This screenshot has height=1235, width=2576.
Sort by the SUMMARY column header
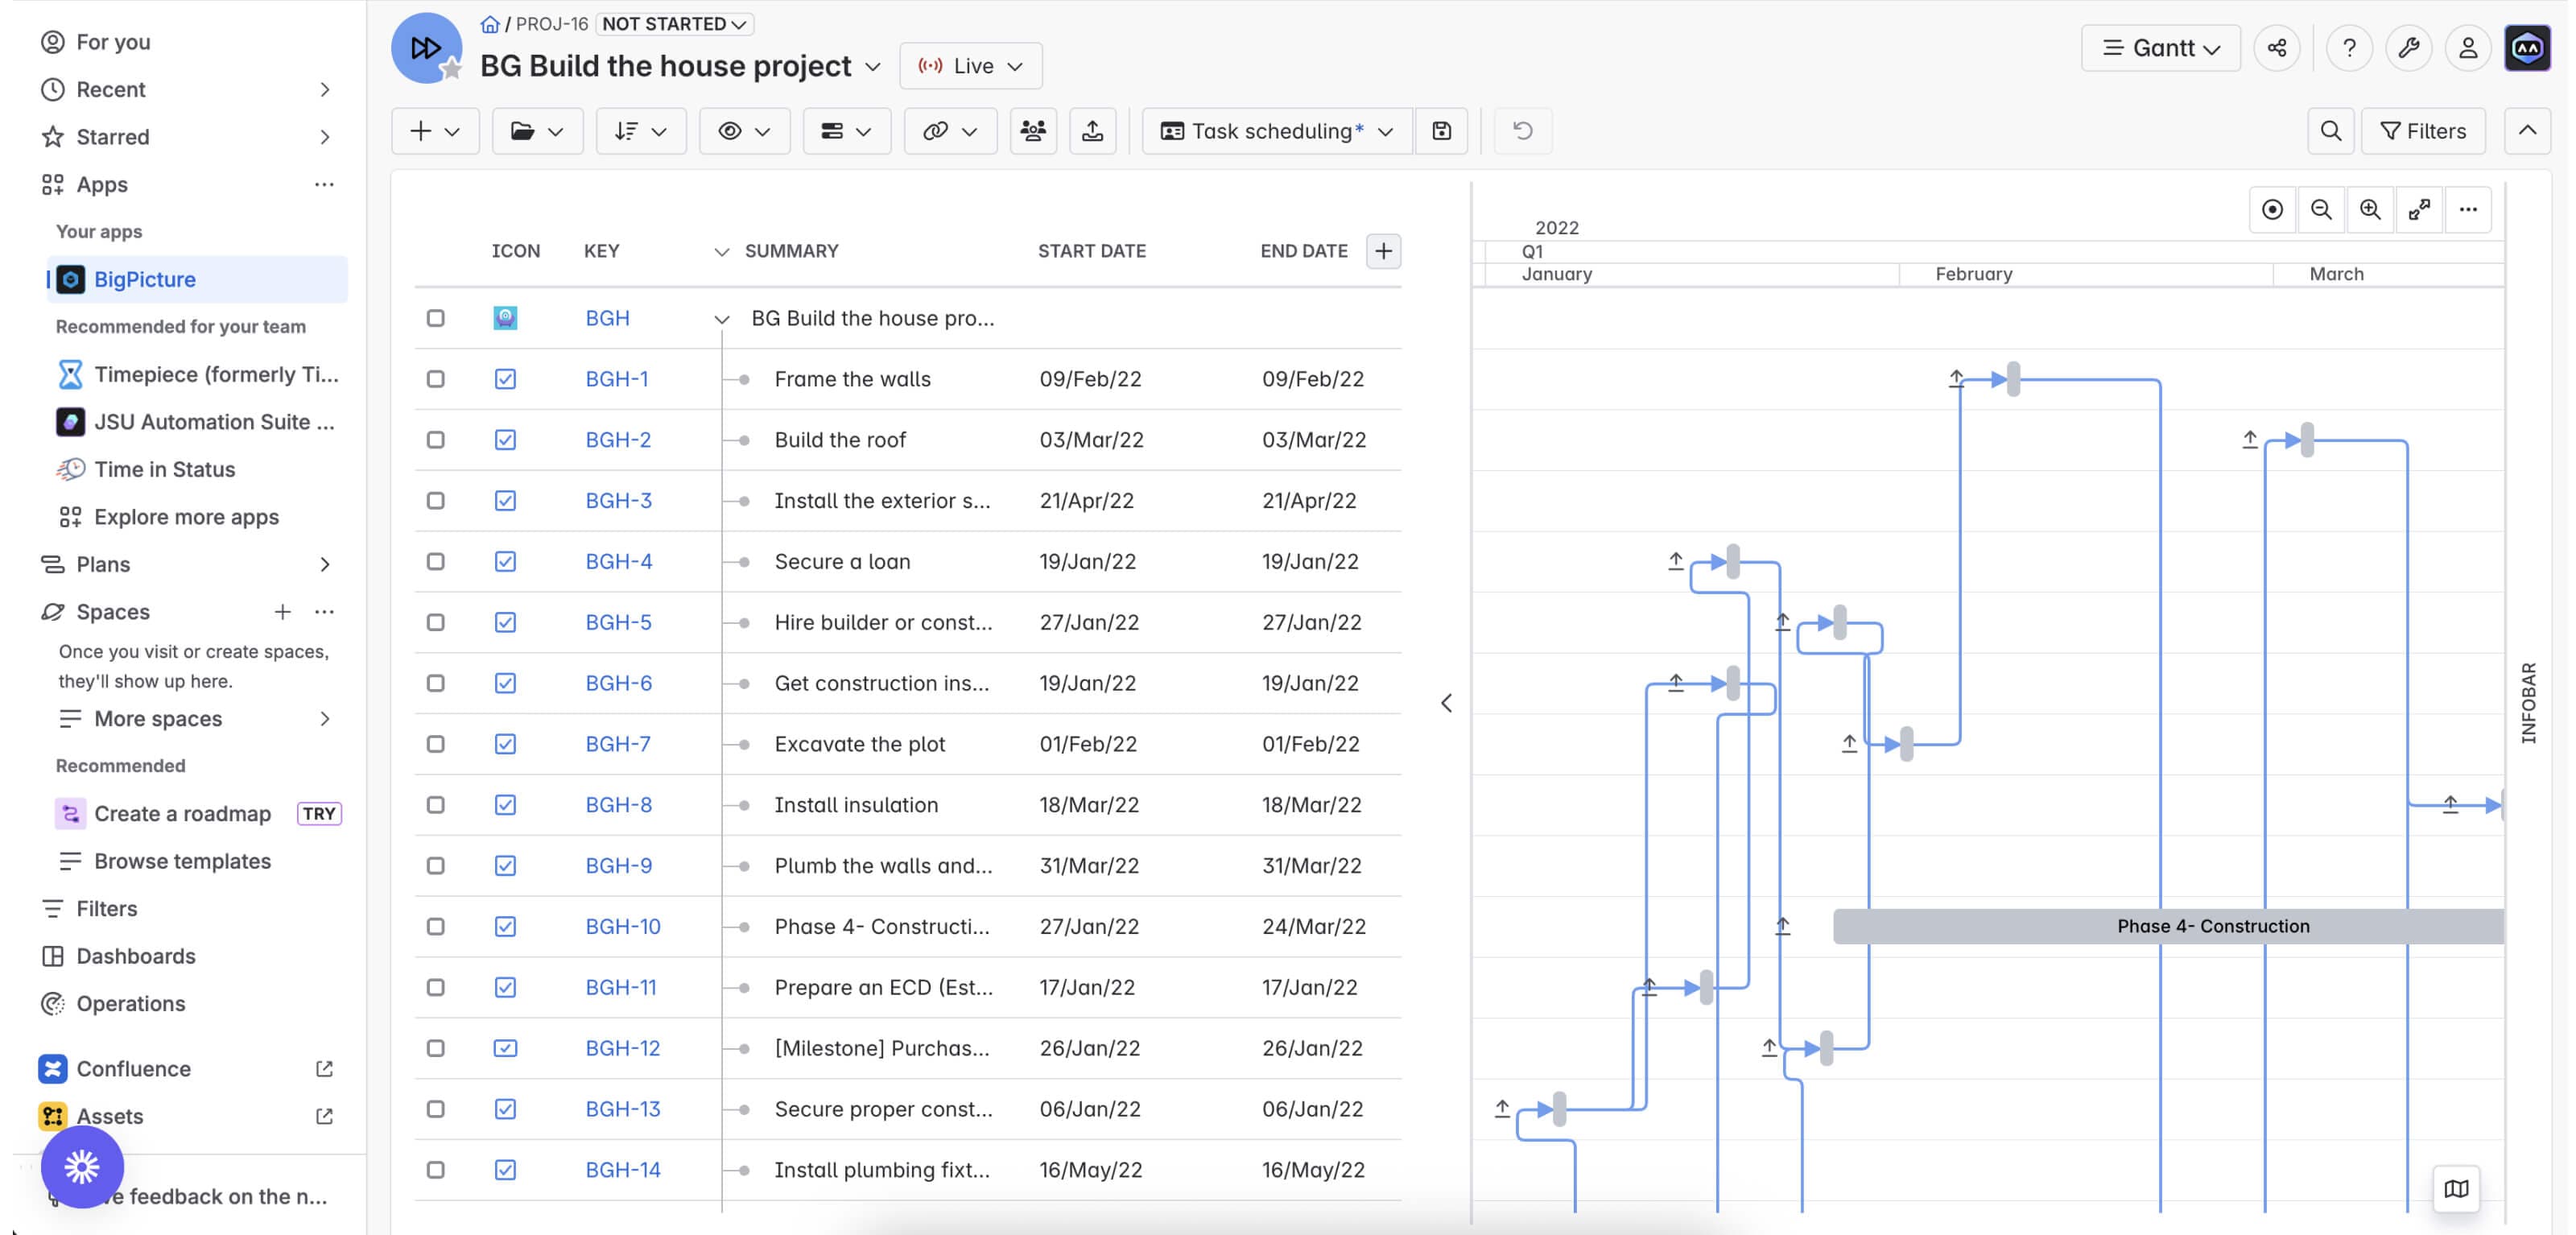point(791,251)
